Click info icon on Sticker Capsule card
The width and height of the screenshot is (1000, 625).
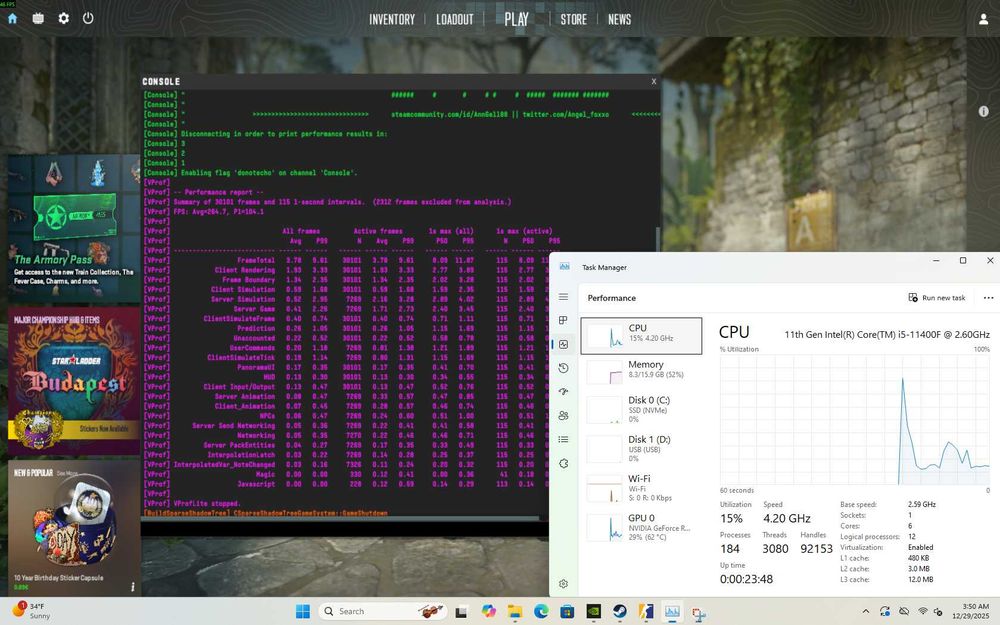(x=133, y=587)
